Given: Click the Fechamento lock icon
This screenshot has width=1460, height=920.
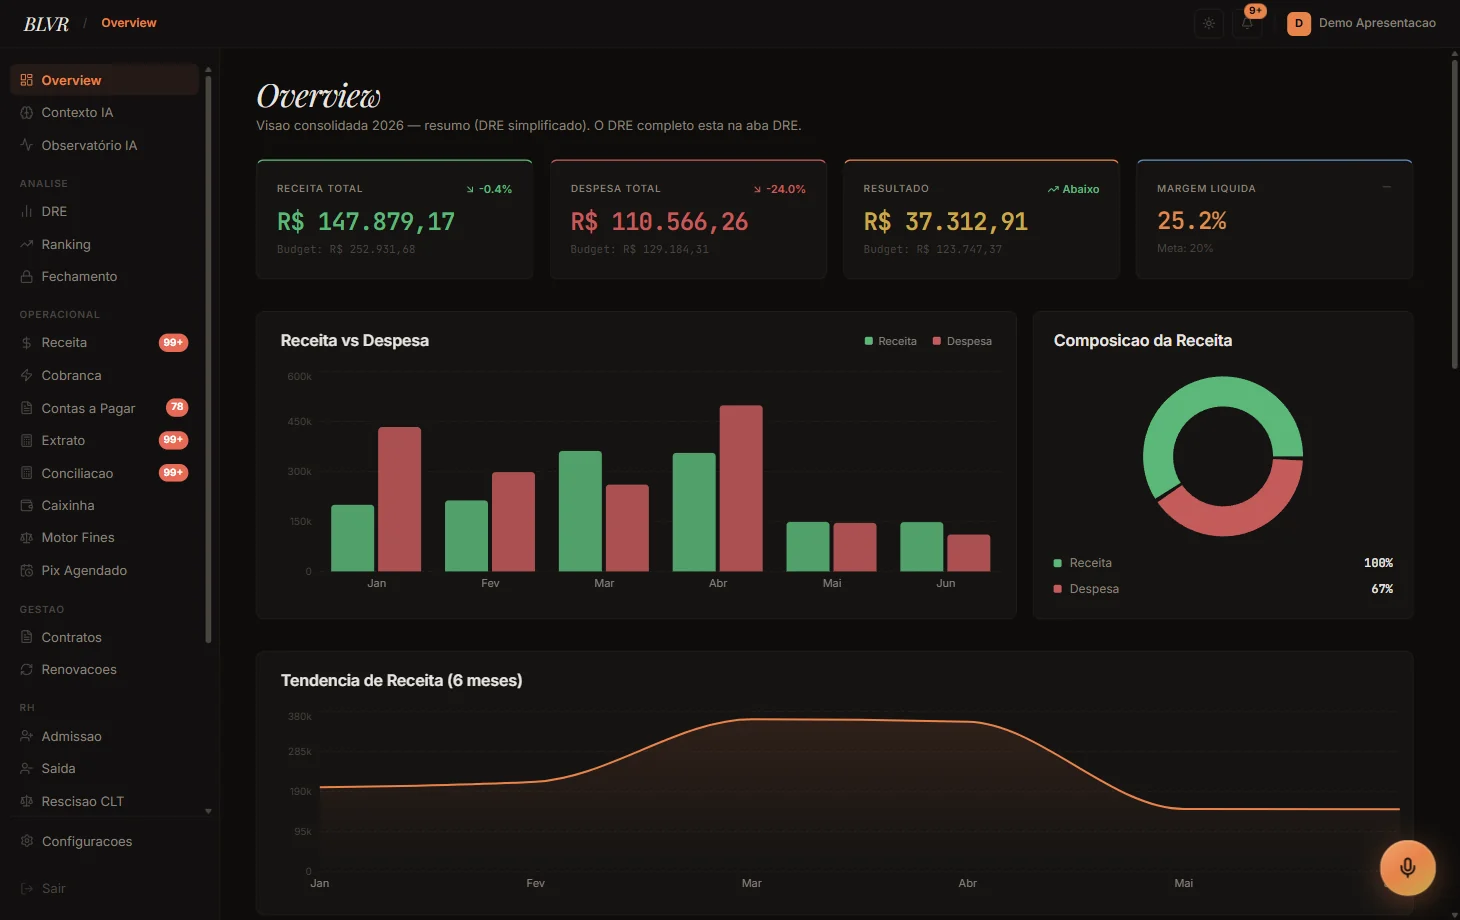Looking at the screenshot, I should 27,277.
